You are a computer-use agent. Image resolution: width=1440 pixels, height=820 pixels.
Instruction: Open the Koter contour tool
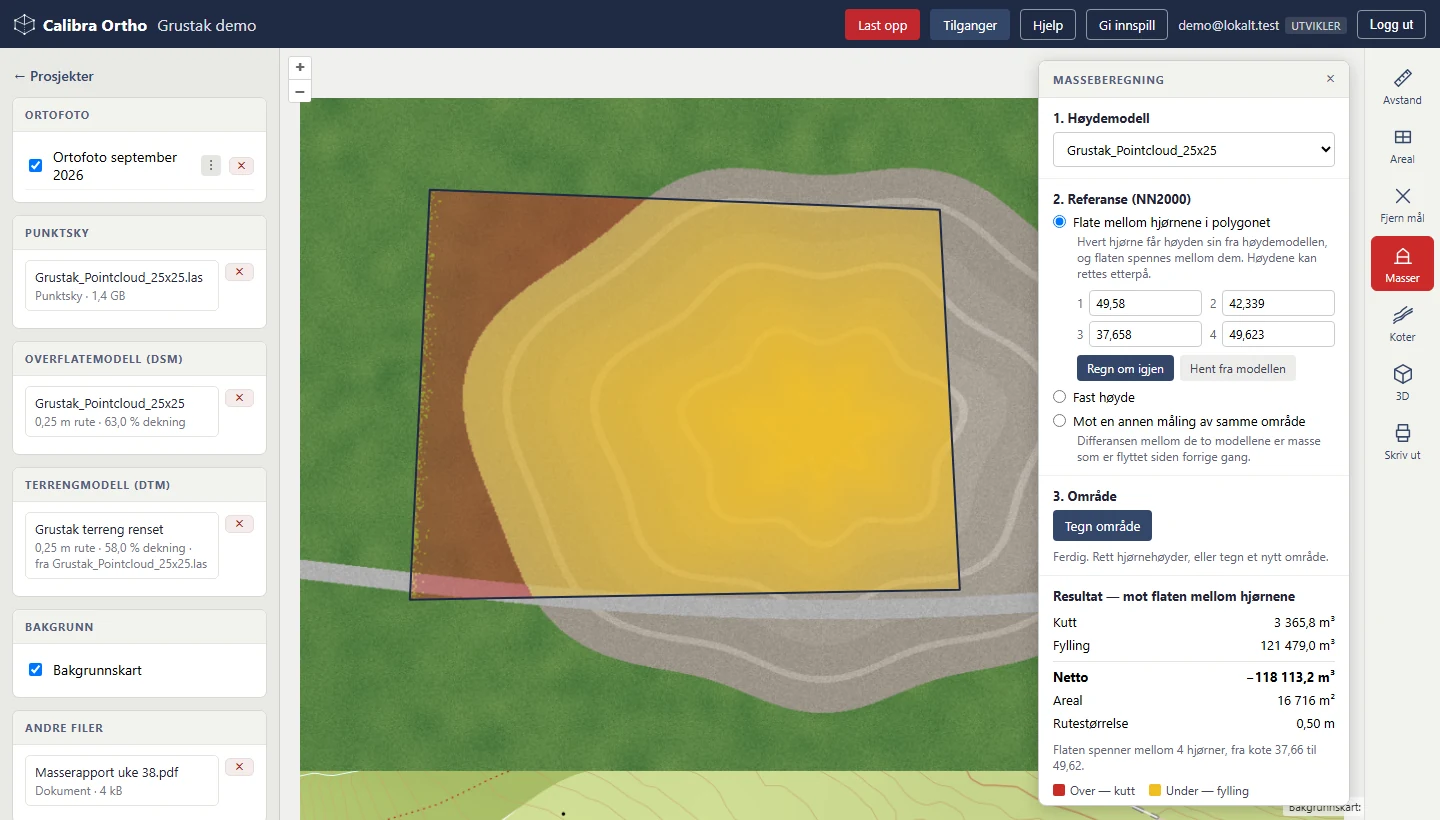[x=1402, y=323]
